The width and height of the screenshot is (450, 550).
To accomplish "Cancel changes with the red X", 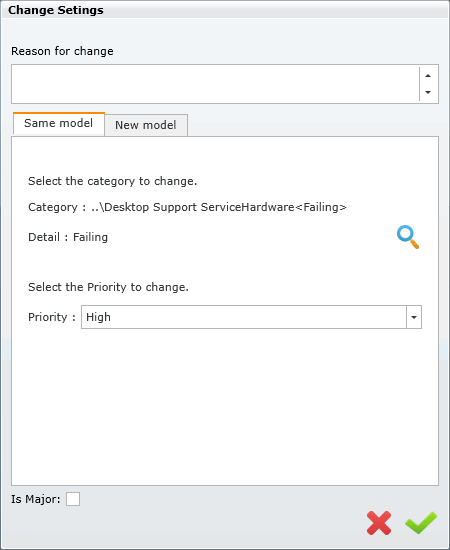I will 379,523.
